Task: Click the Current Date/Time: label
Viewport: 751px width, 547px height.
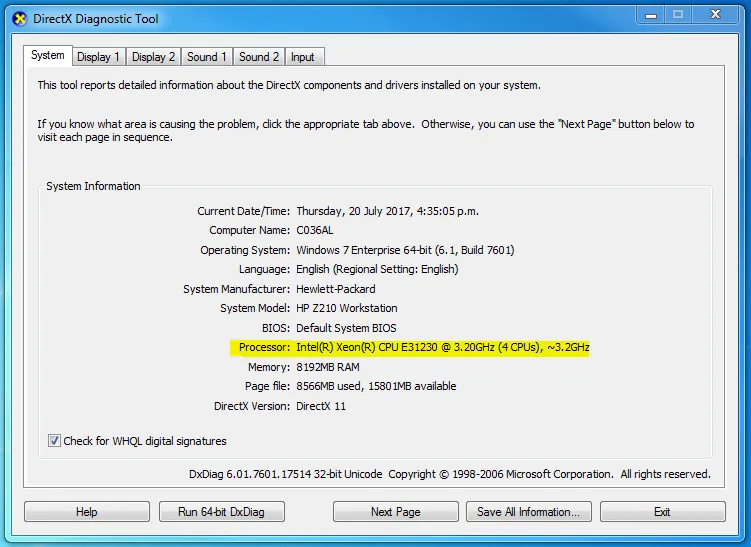Action: click(244, 211)
